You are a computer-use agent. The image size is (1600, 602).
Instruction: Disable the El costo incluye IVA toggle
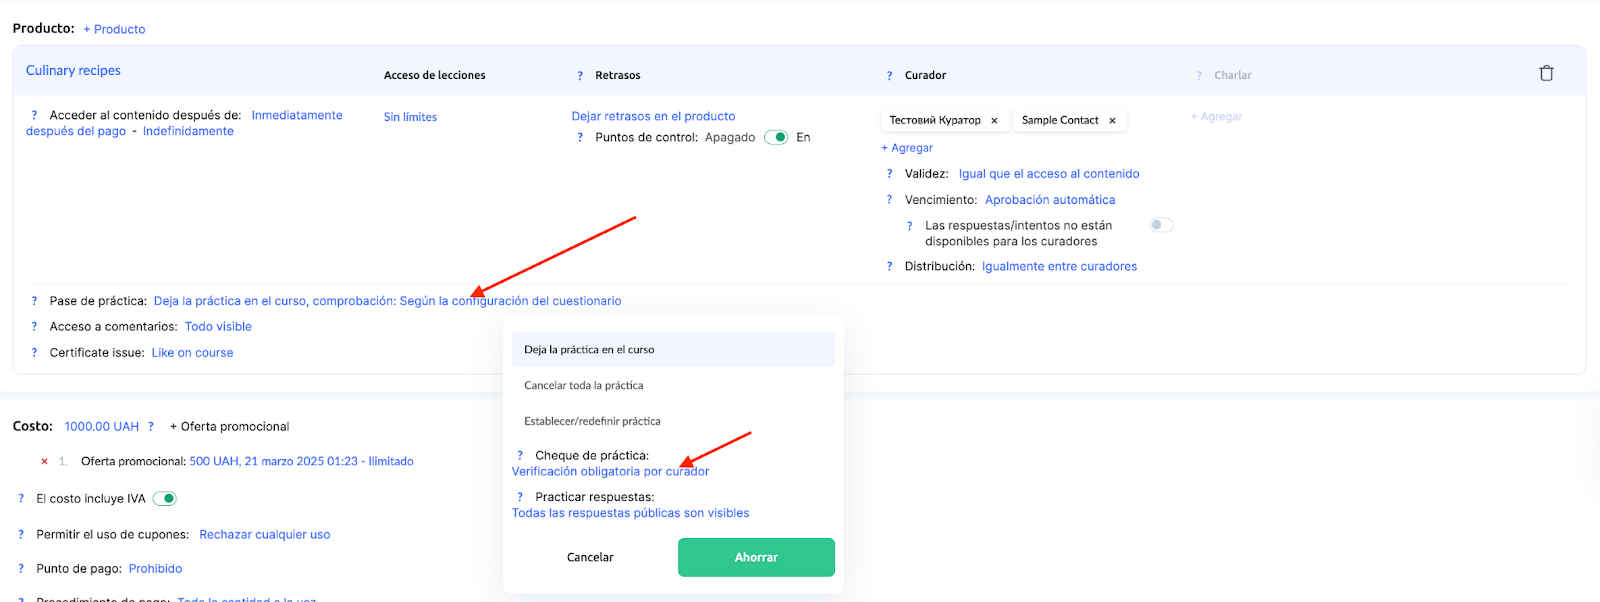point(165,499)
